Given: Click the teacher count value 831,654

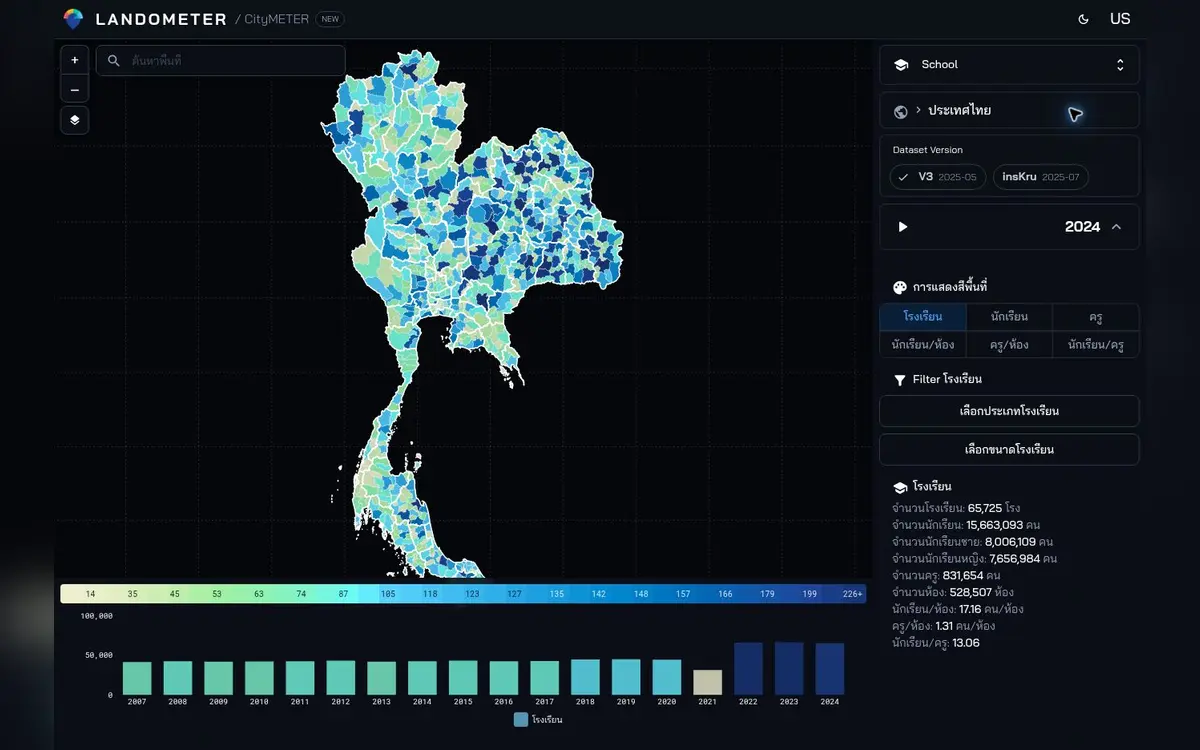Looking at the screenshot, I should [964, 576].
